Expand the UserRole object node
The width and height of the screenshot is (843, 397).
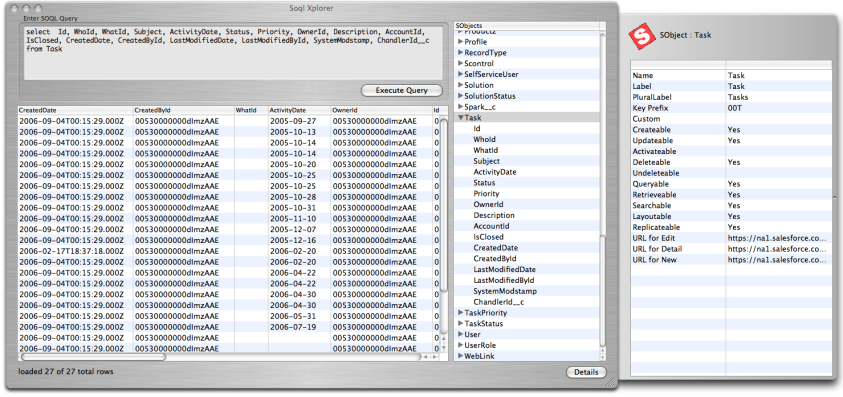coord(460,345)
